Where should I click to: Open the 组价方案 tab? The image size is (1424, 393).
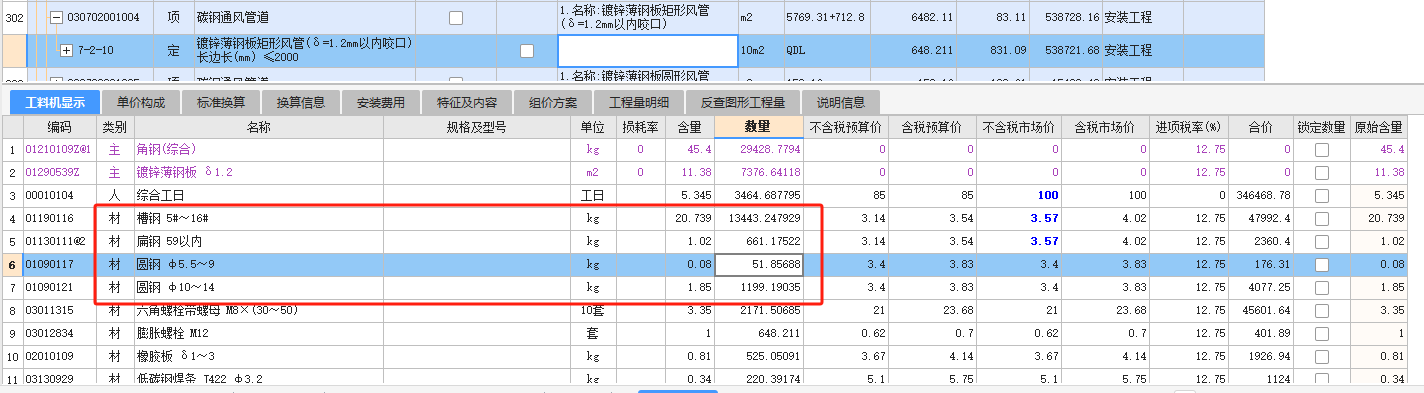tap(553, 101)
